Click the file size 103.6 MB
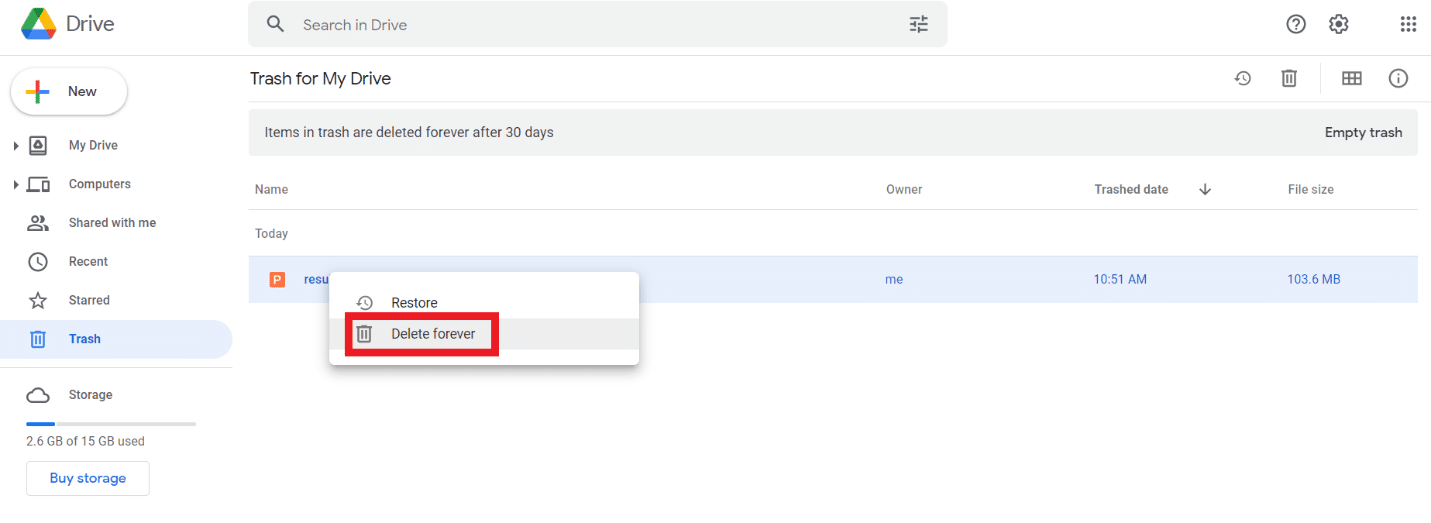The width and height of the screenshot is (1431, 523). pos(1314,280)
